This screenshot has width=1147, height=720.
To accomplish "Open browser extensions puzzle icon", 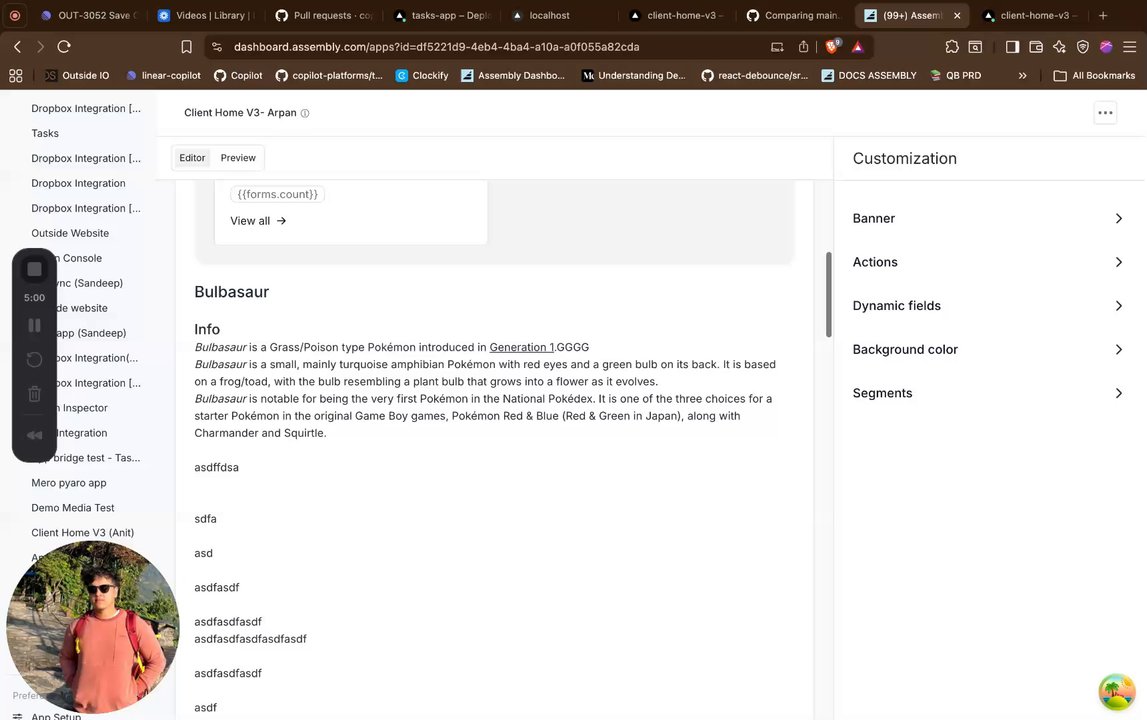I will 952,47.
